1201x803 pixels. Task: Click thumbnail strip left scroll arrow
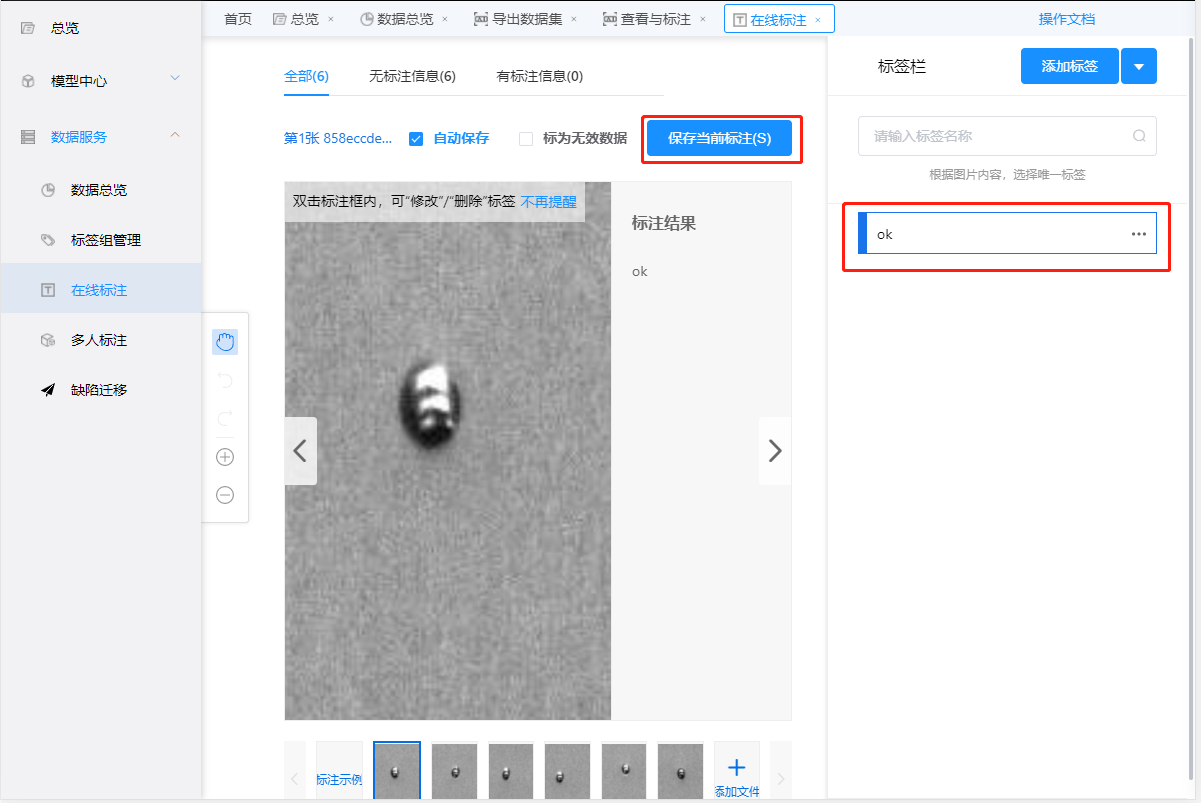[295, 778]
